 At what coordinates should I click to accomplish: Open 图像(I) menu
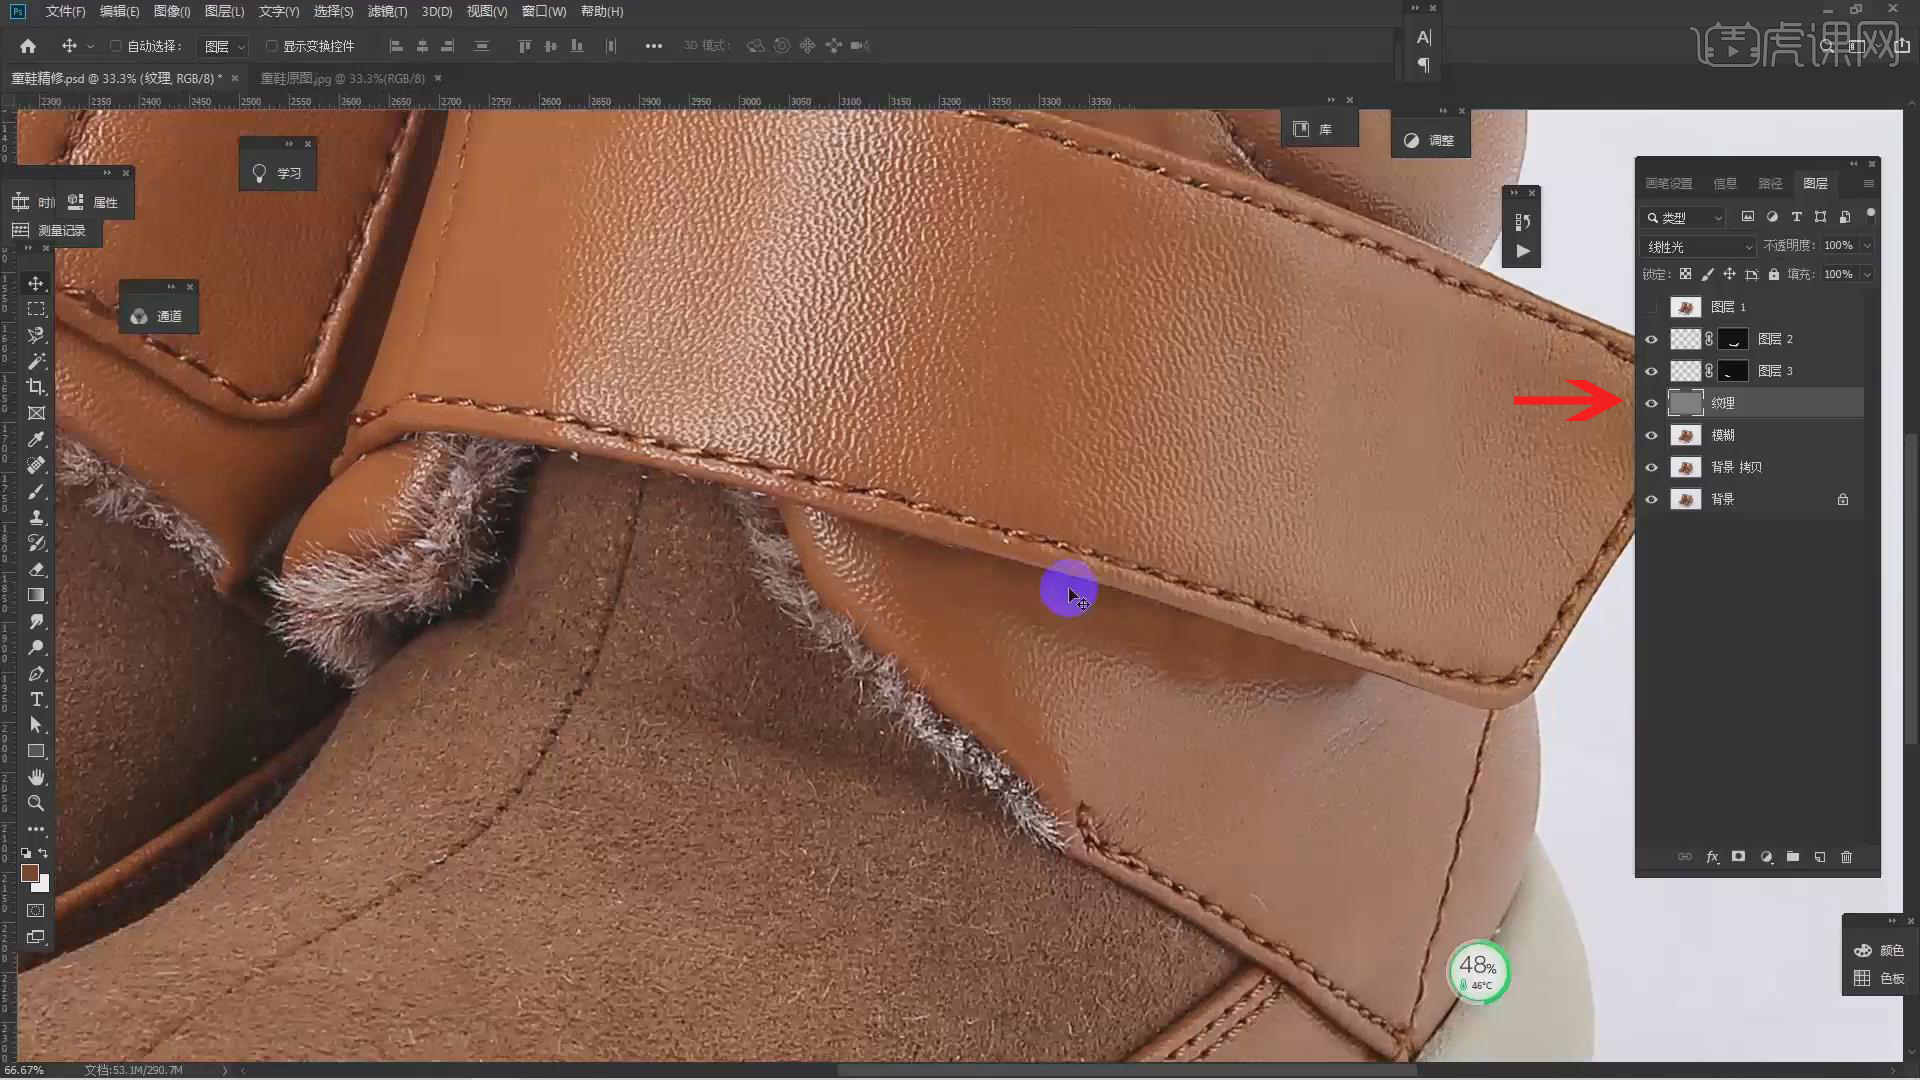172,11
